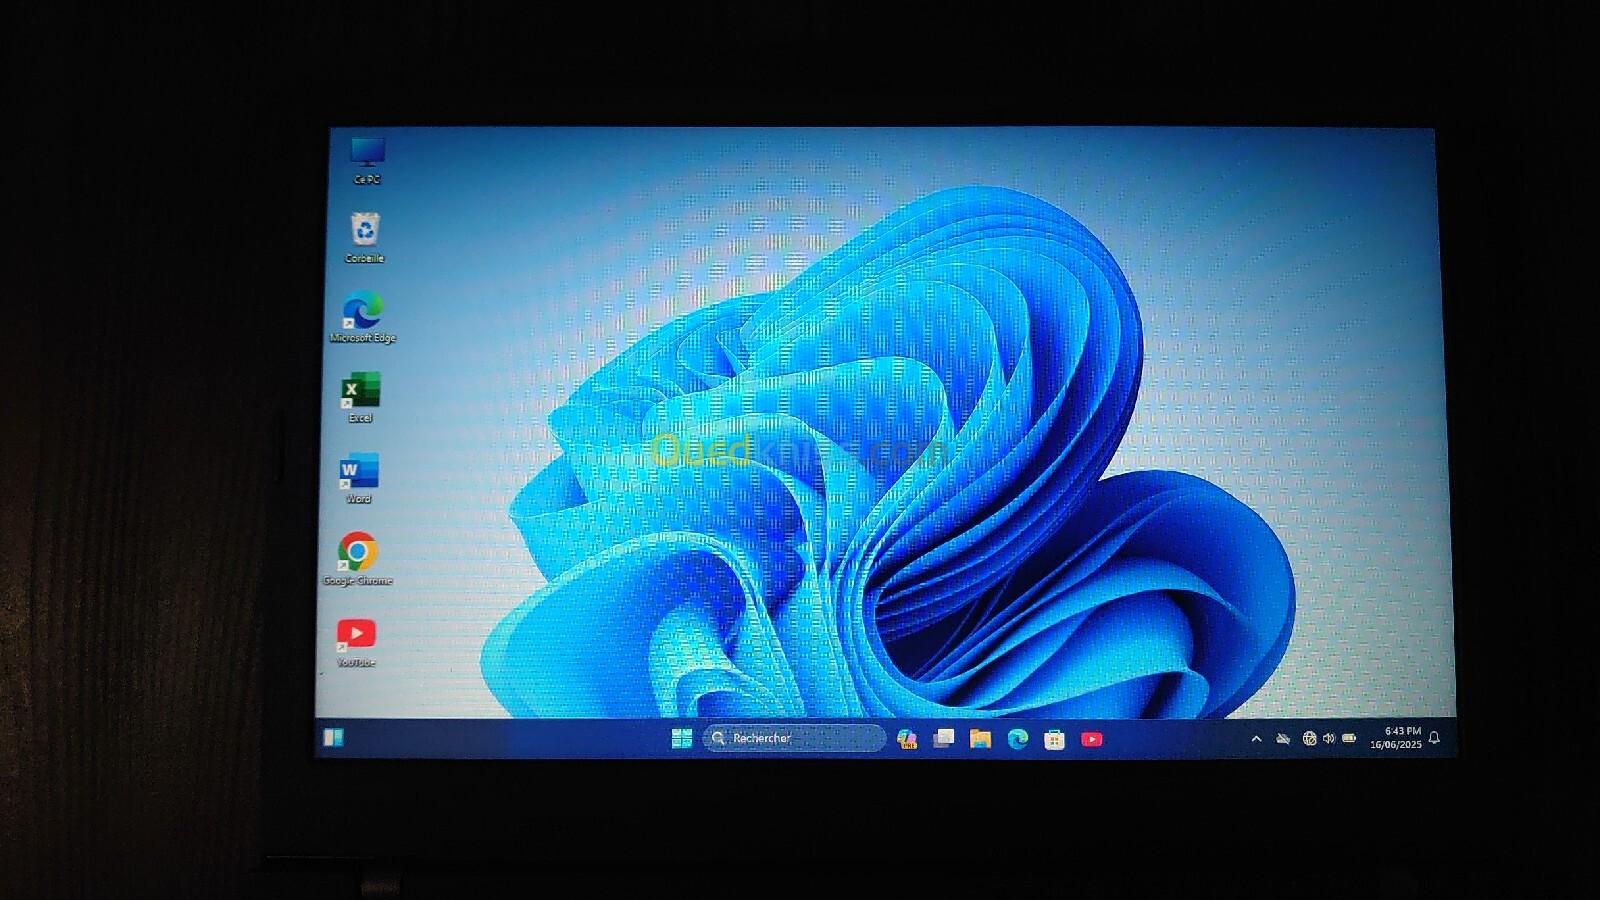Expand the hidden system tray icons

click(x=1256, y=739)
